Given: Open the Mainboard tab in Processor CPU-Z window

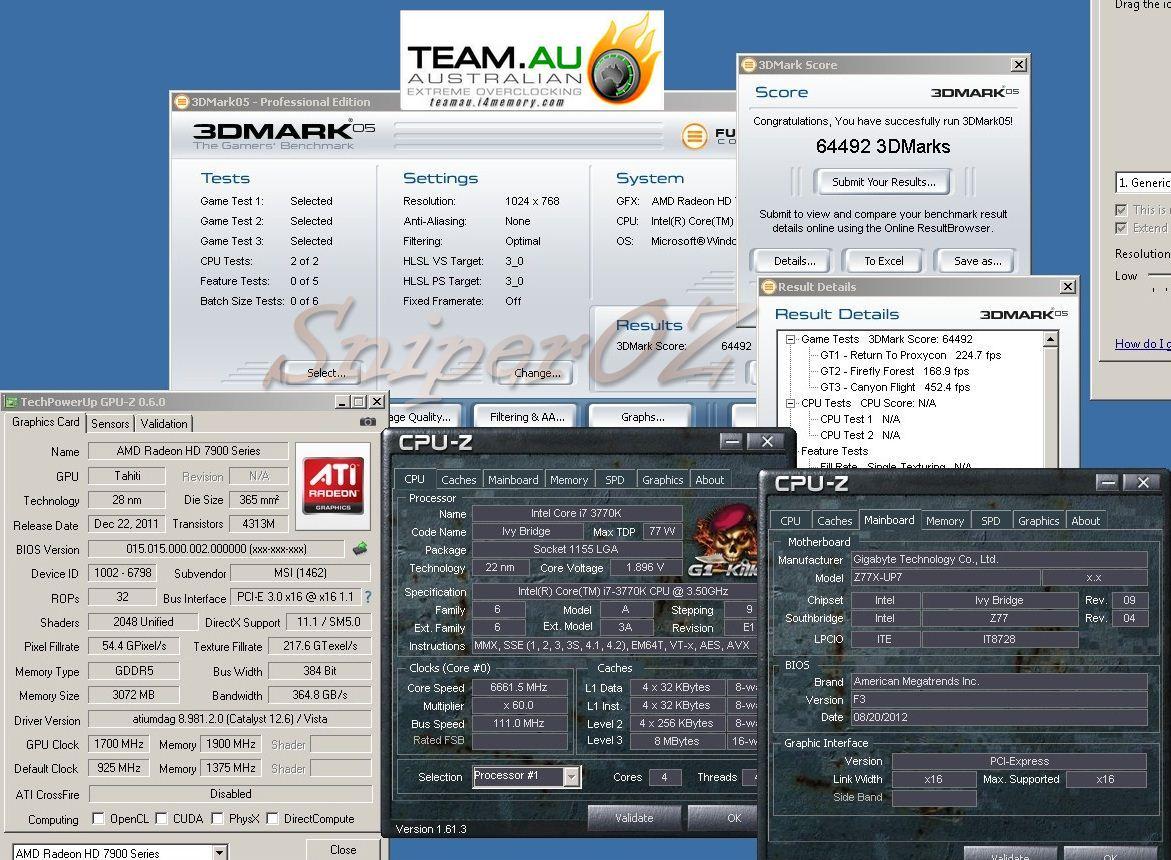Looking at the screenshot, I should (513, 480).
